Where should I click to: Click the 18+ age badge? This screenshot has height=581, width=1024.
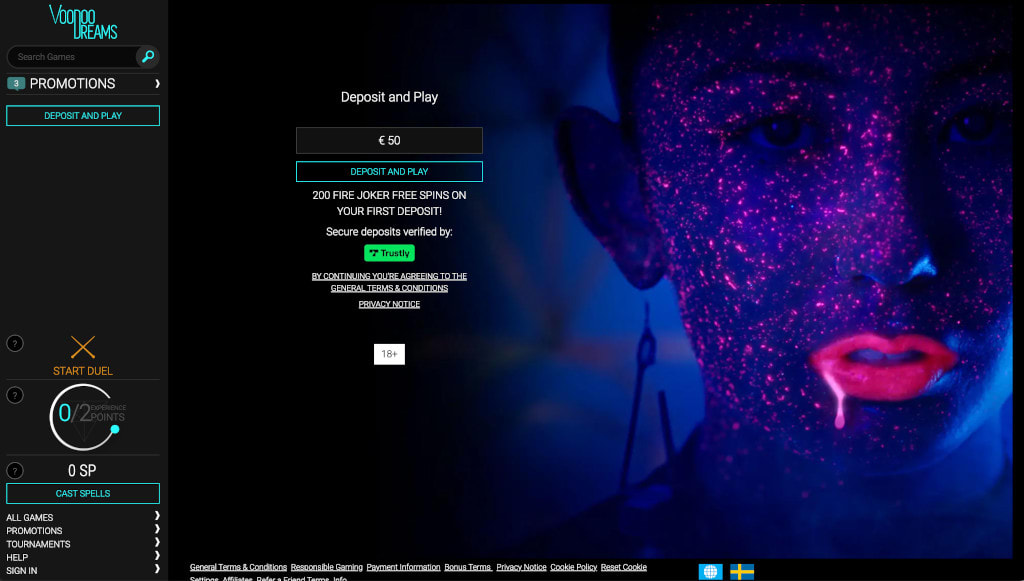pyautogui.click(x=389, y=354)
